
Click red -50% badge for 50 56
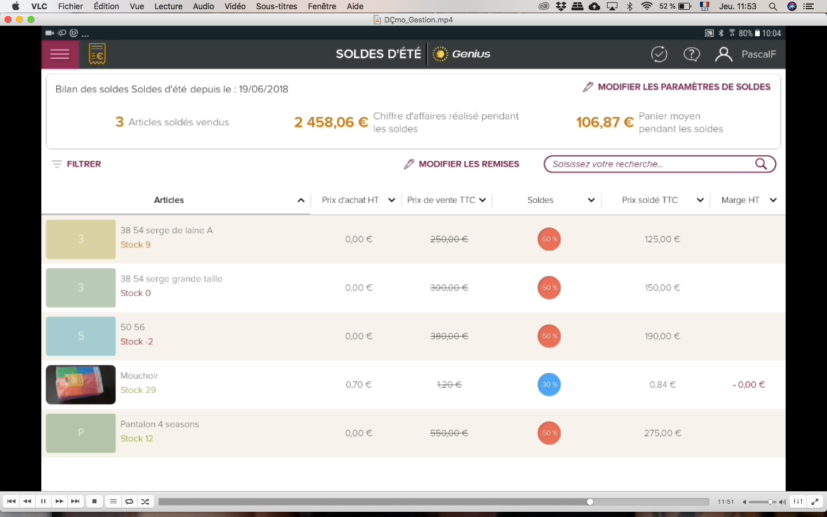(x=549, y=336)
